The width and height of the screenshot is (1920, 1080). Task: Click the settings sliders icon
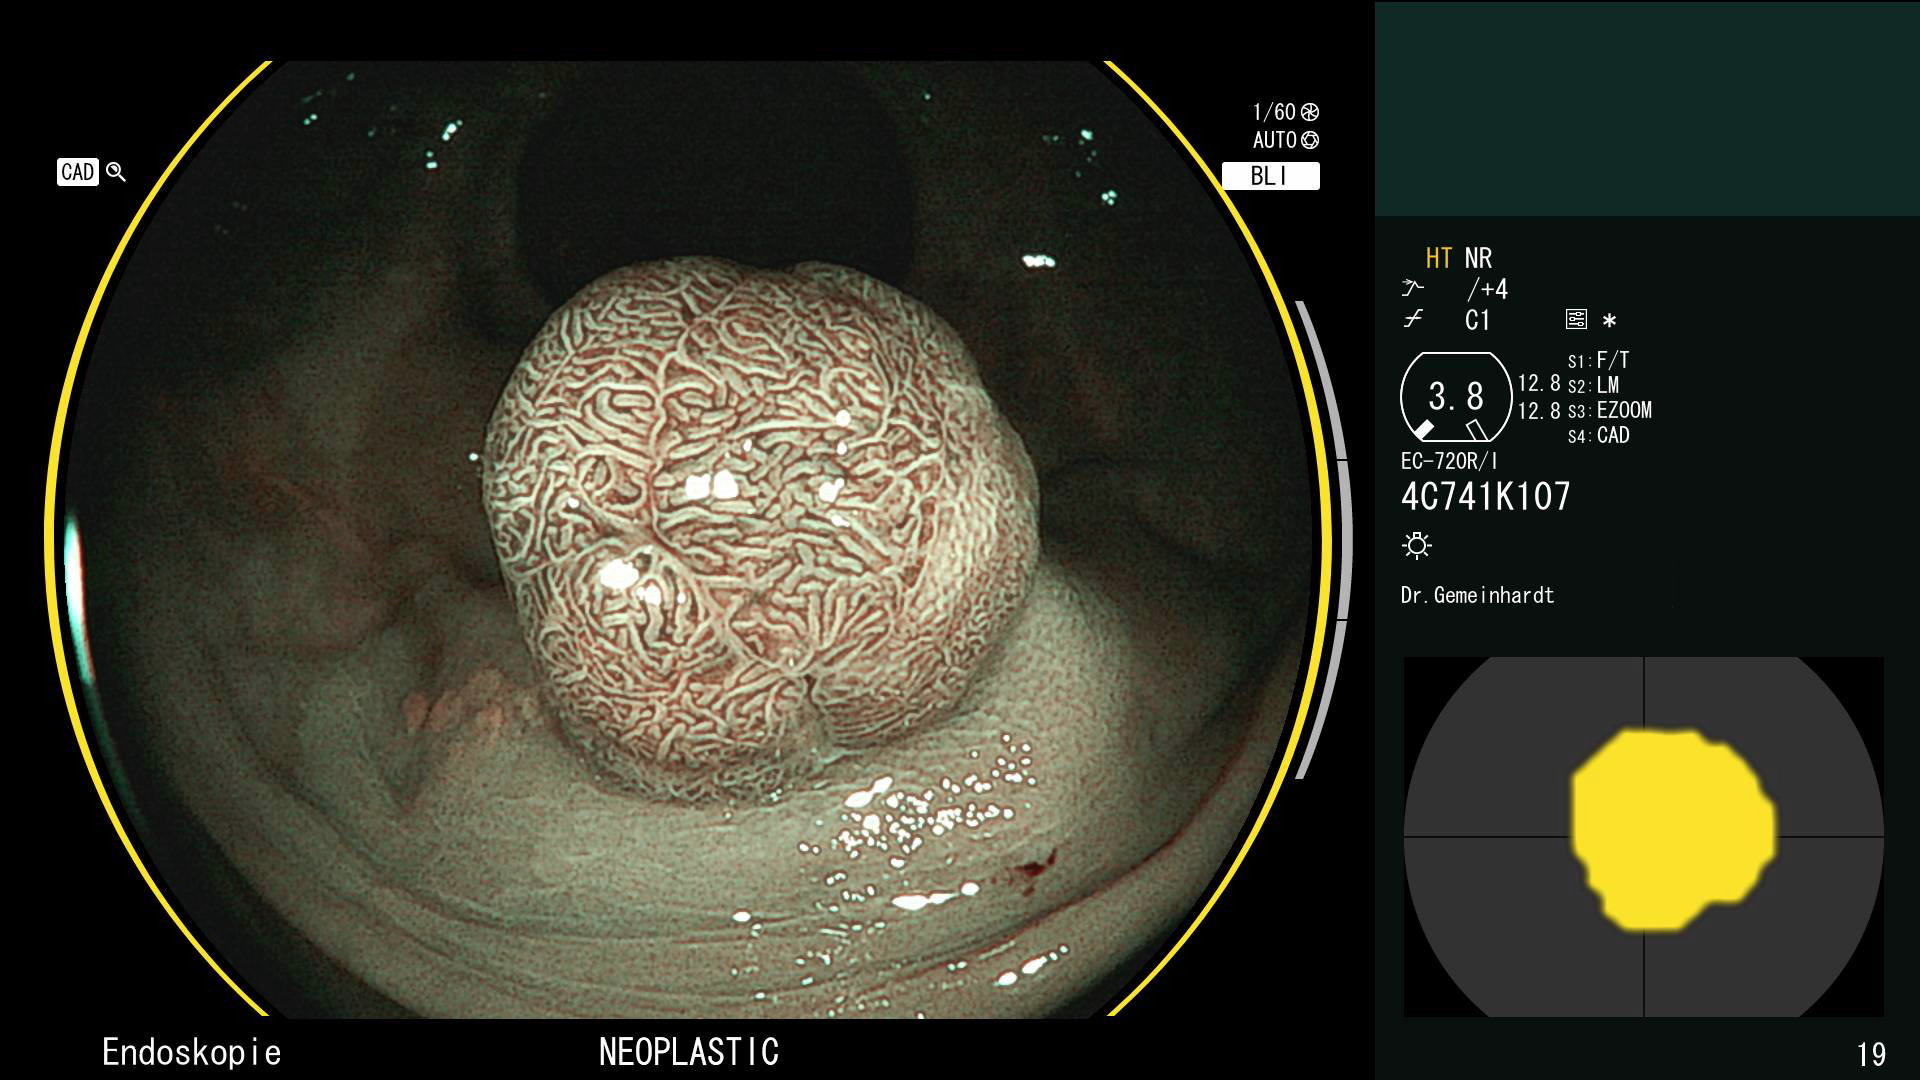pos(1576,320)
